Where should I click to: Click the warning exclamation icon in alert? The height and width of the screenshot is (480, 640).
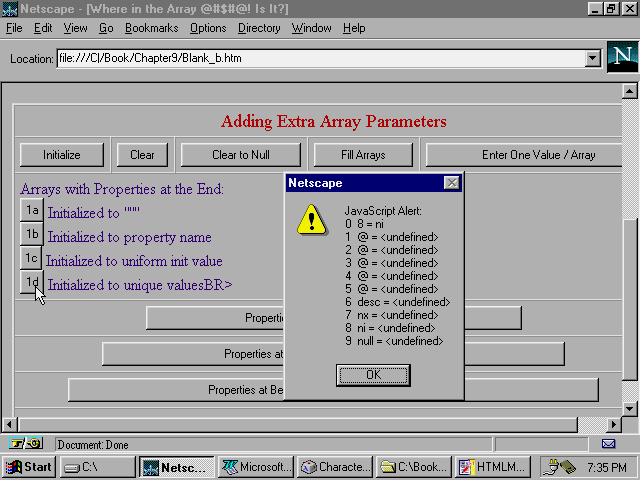[312, 219]
